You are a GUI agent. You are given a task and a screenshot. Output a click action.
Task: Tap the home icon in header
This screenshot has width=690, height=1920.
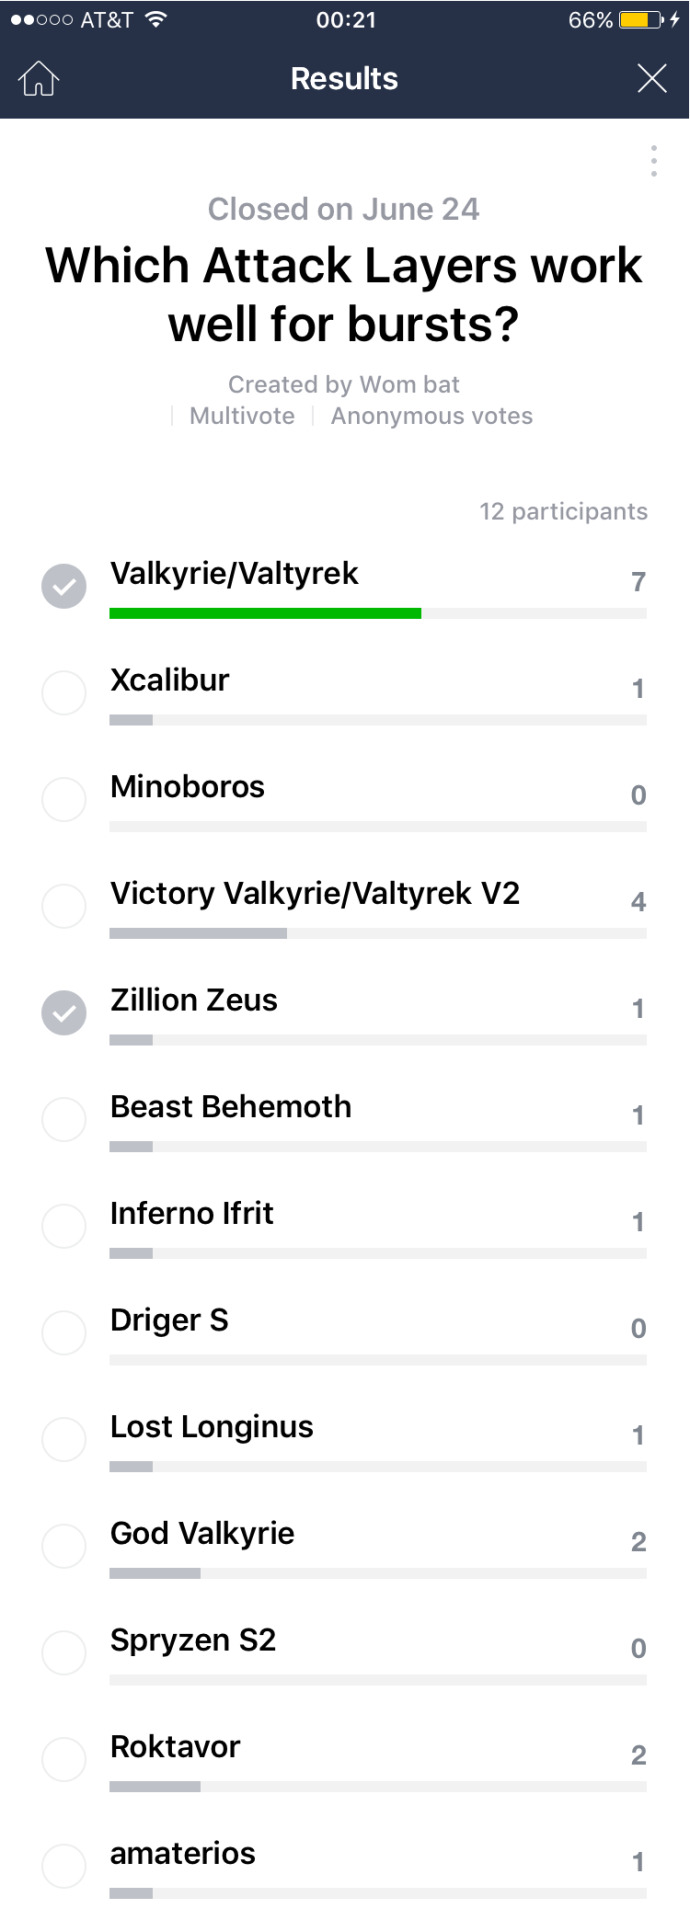[39, 79]
